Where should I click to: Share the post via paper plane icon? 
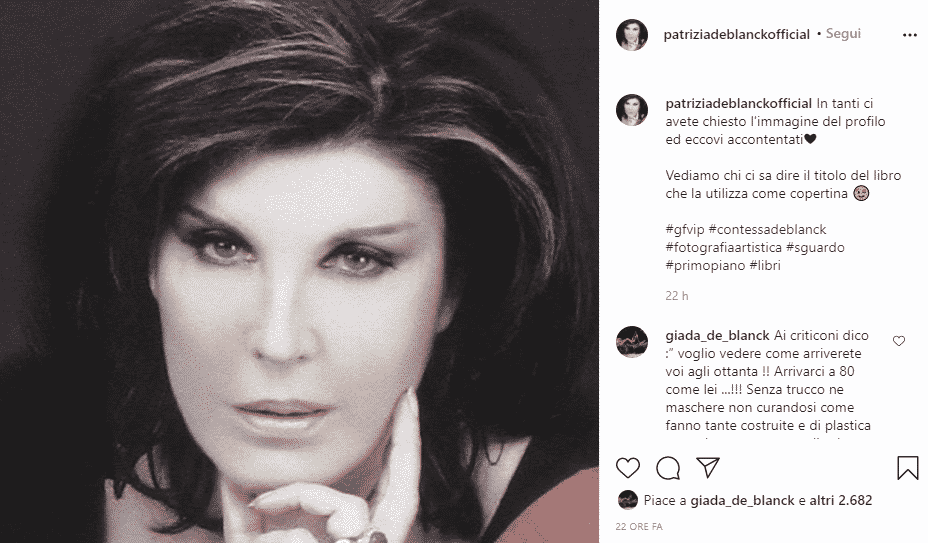point(708,467)
